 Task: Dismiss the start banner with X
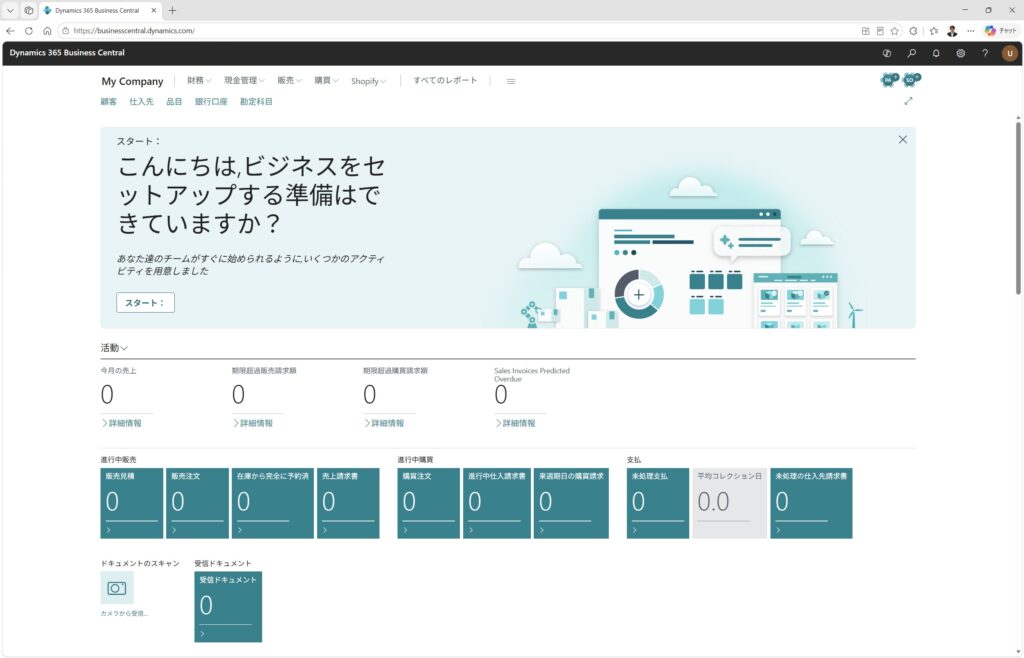tap(903, 140)
